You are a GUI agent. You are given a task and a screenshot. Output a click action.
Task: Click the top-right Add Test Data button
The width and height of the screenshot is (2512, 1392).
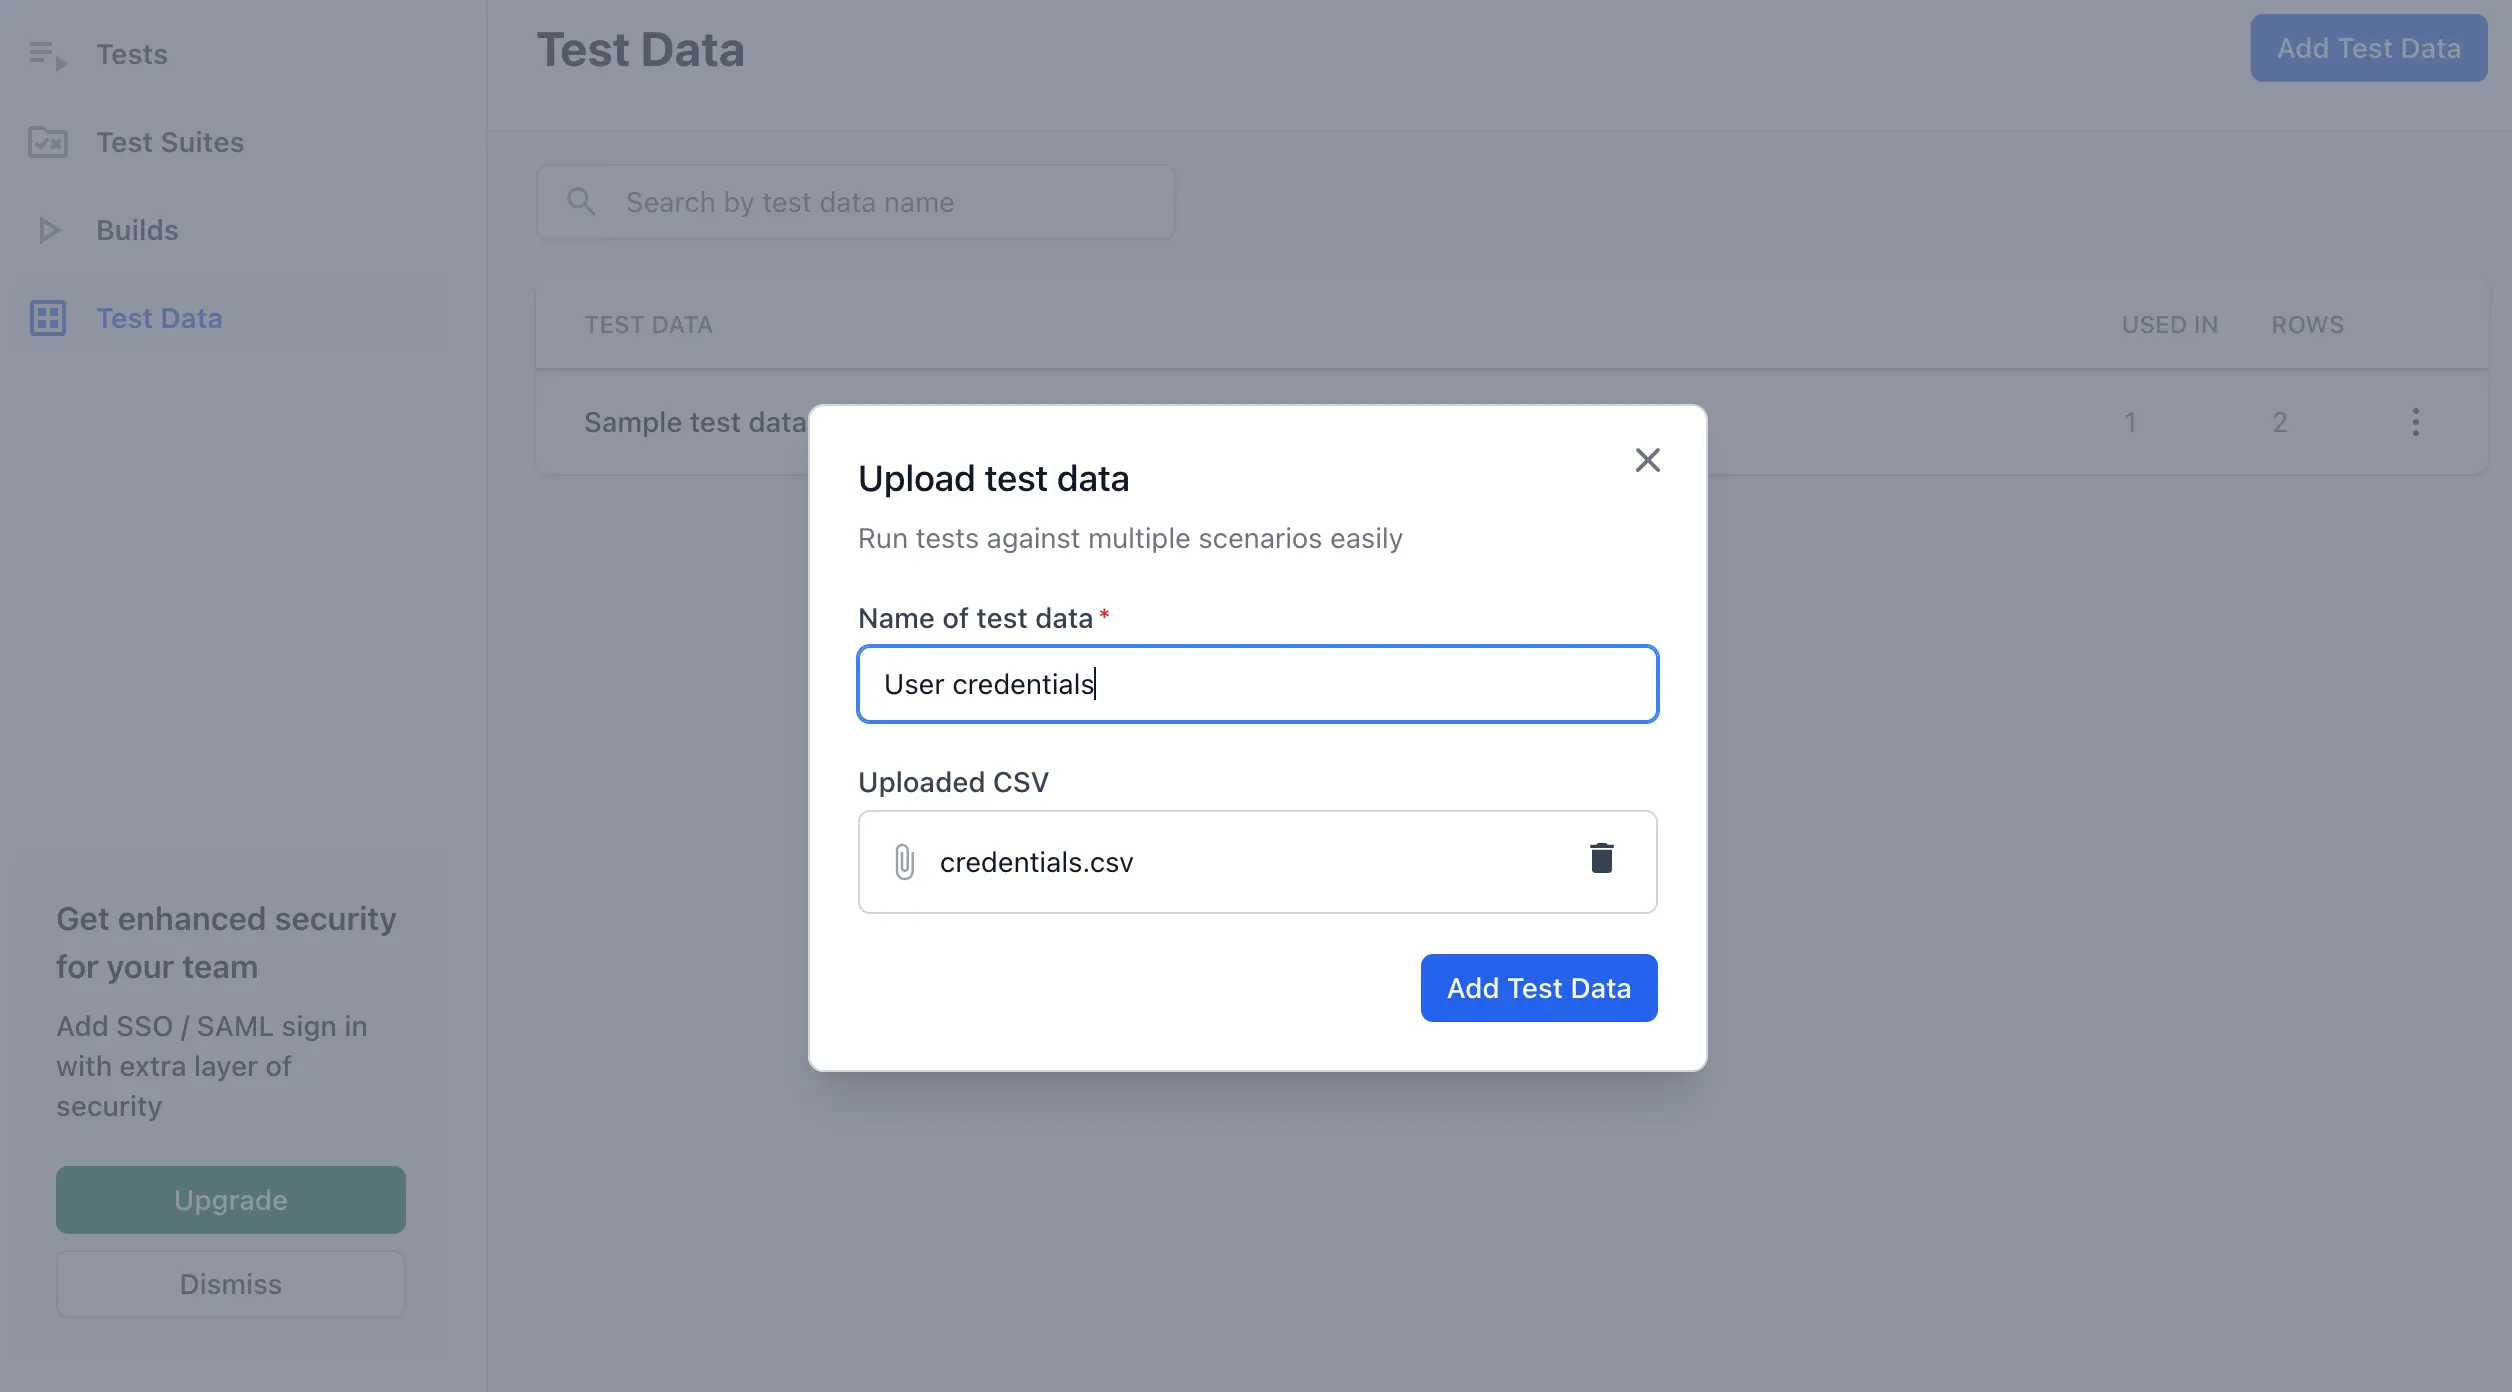tap(2368, 48)
